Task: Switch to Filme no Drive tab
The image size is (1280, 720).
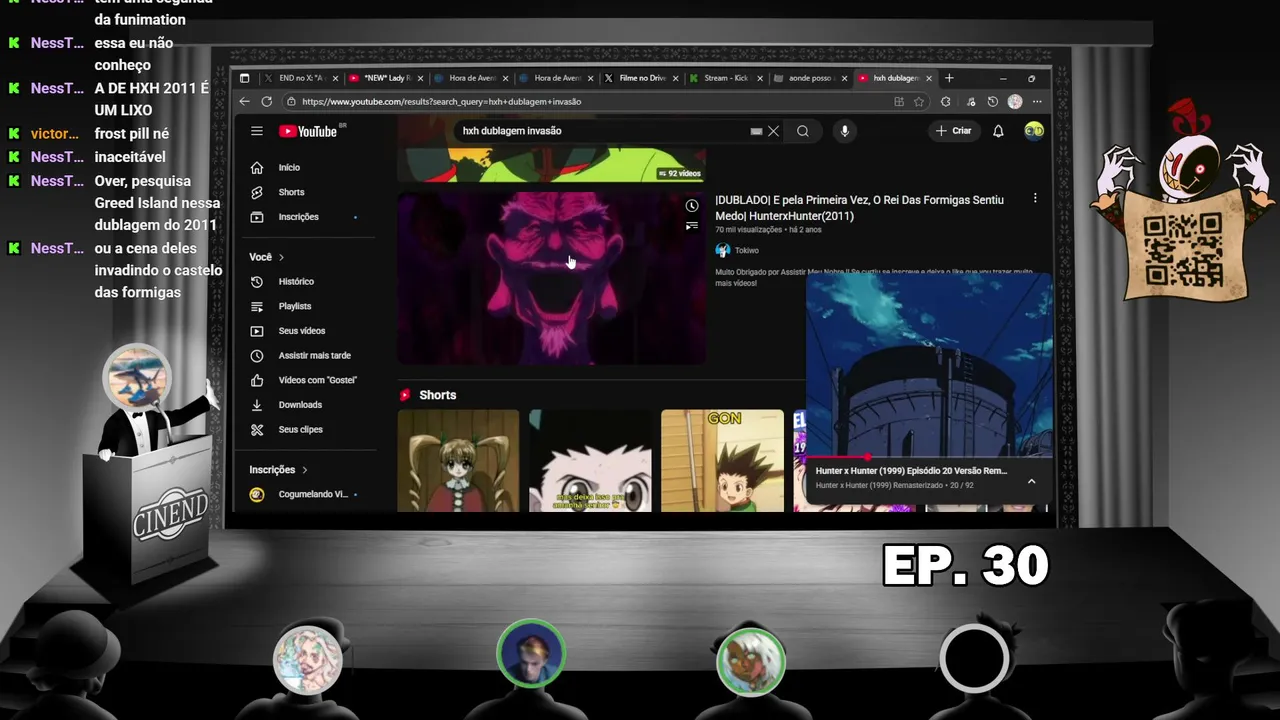Action: click(x=640, y=78)
